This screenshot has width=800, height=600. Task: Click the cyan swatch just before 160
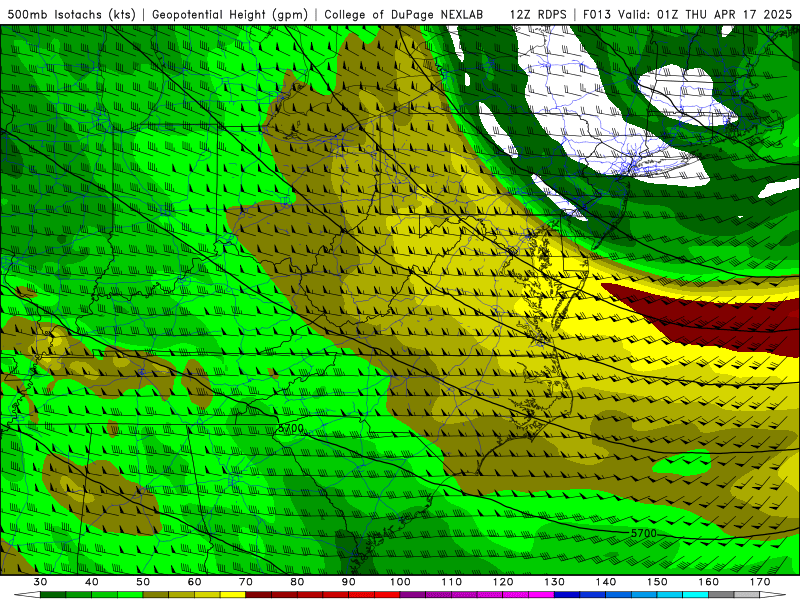(x=696, y=595)
